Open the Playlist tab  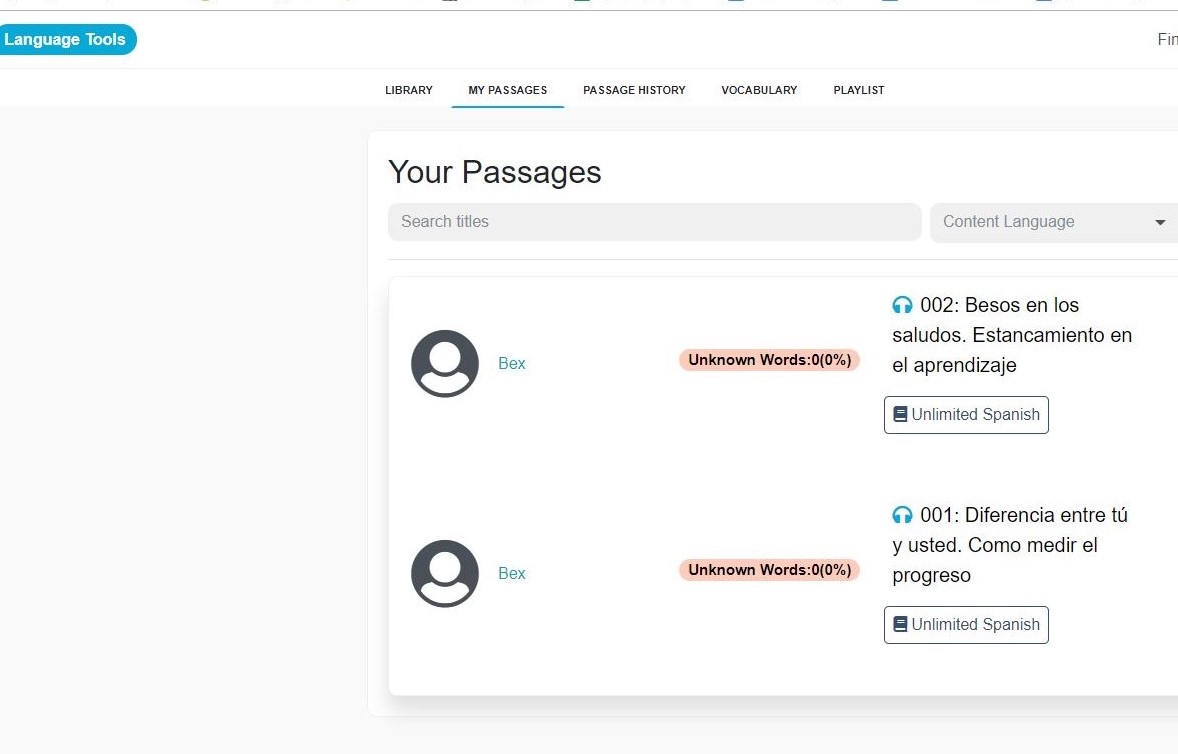[x=859, y=90]
